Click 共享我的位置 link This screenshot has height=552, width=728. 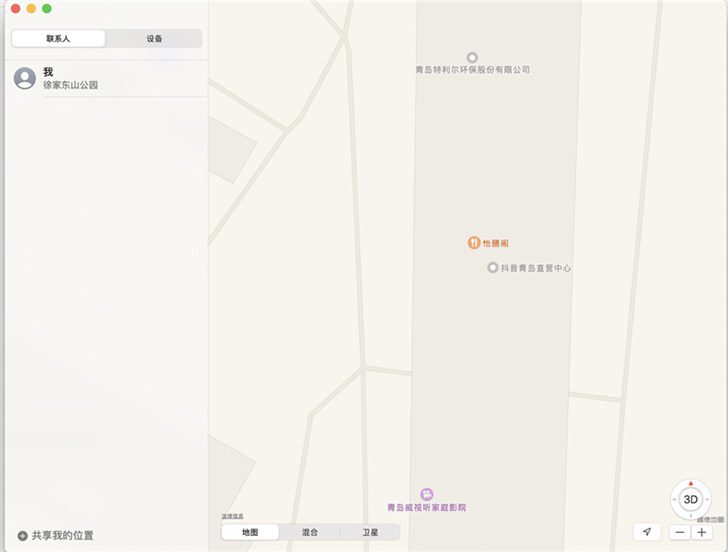pos(62,536)
